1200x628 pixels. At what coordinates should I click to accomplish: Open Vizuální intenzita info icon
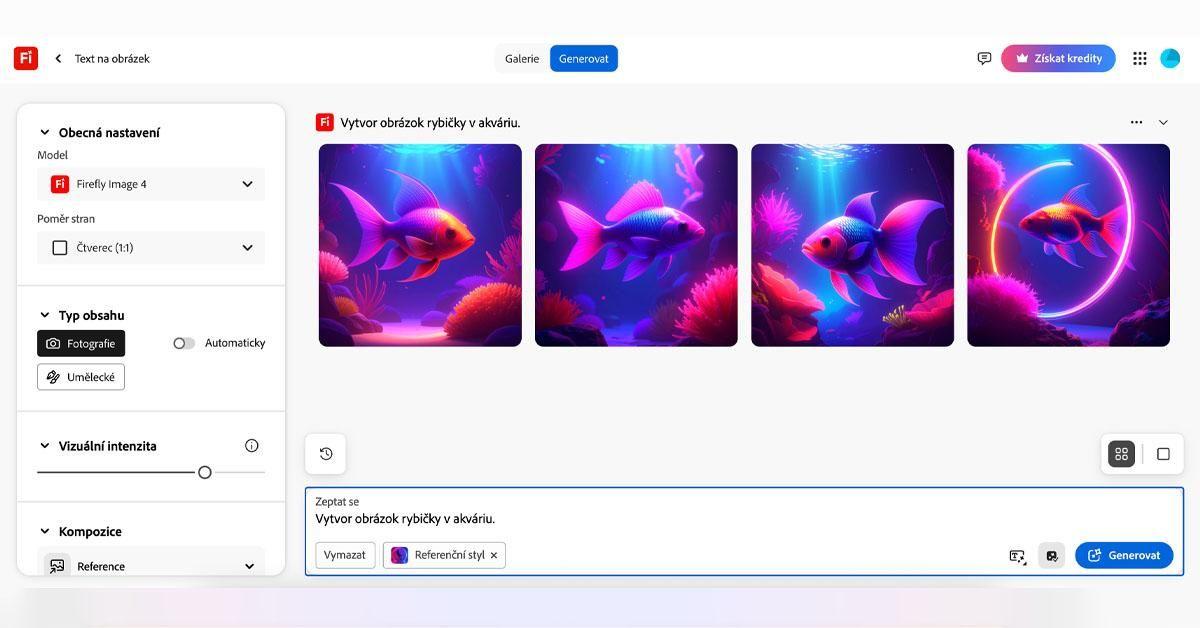click(252, 446)
